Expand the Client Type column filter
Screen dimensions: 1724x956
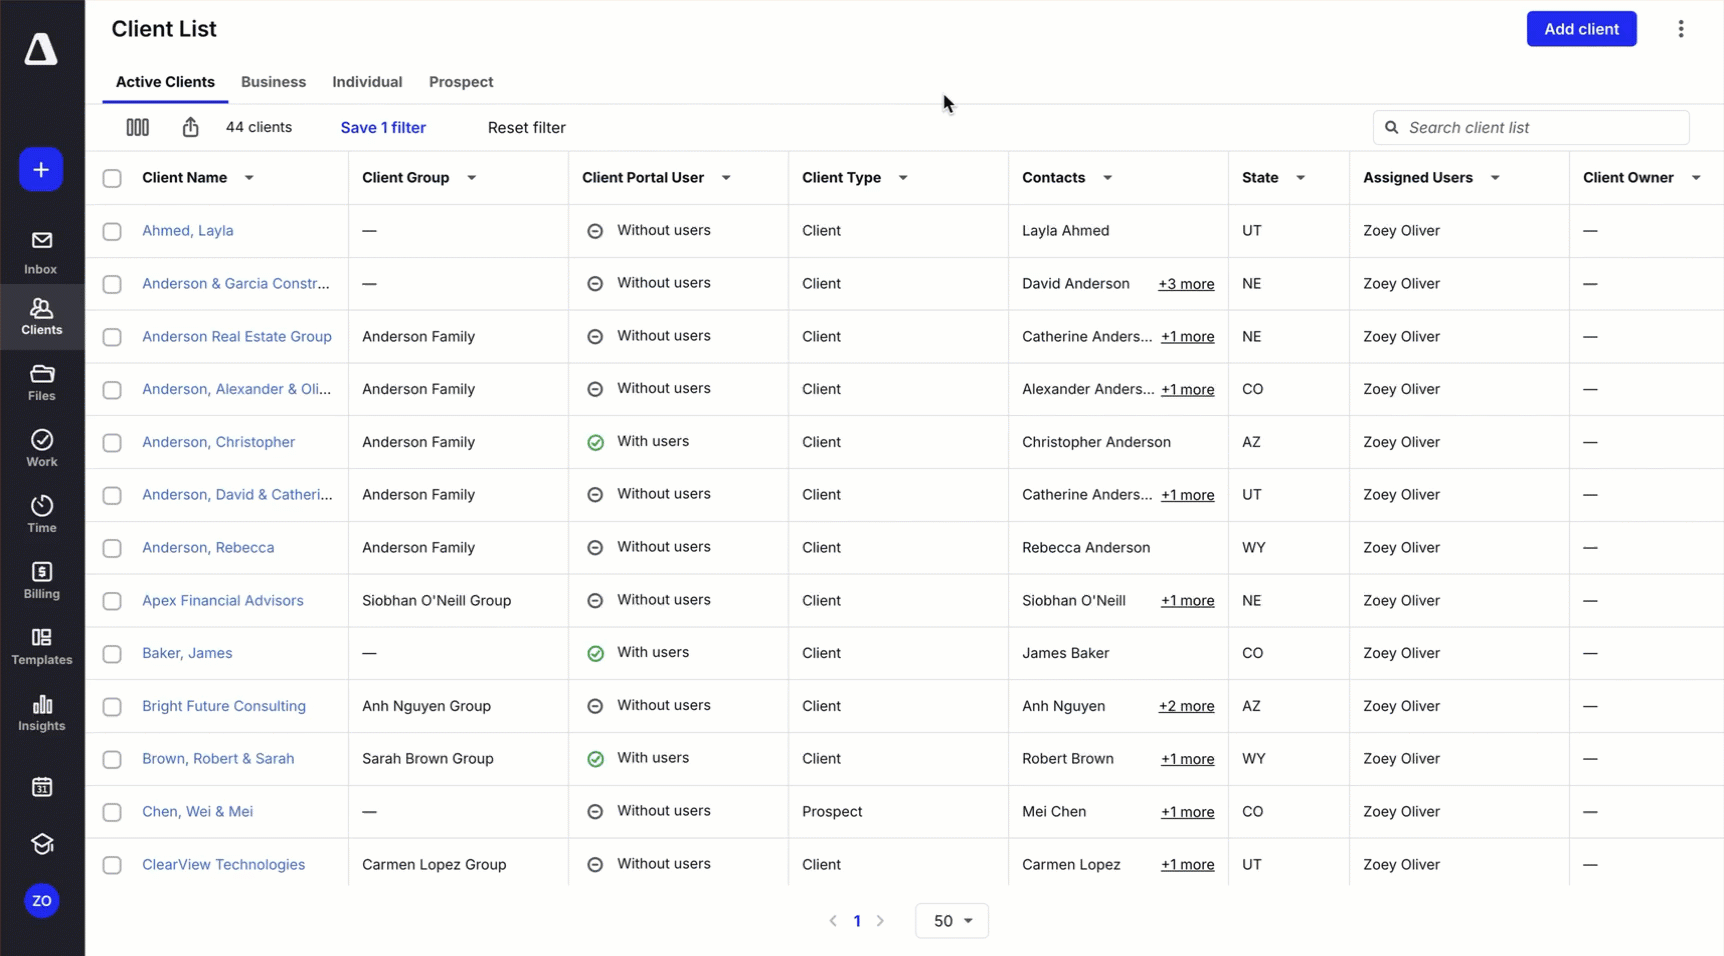coord(903,178)
